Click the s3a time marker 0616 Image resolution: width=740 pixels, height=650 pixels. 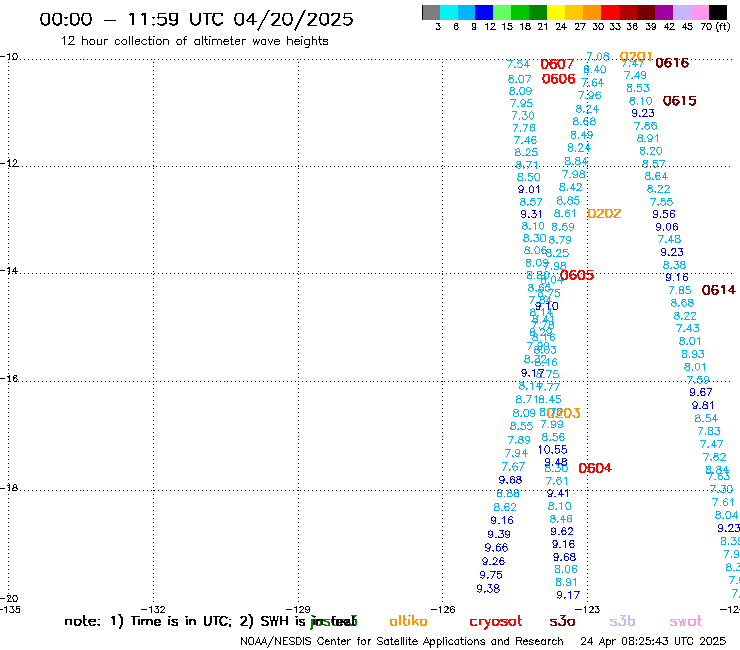pyautogui.click(x=672, y=63)
